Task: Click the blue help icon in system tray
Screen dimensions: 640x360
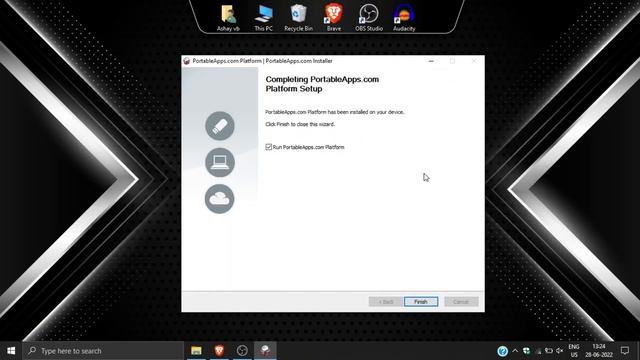Action: tap(502, 351)
